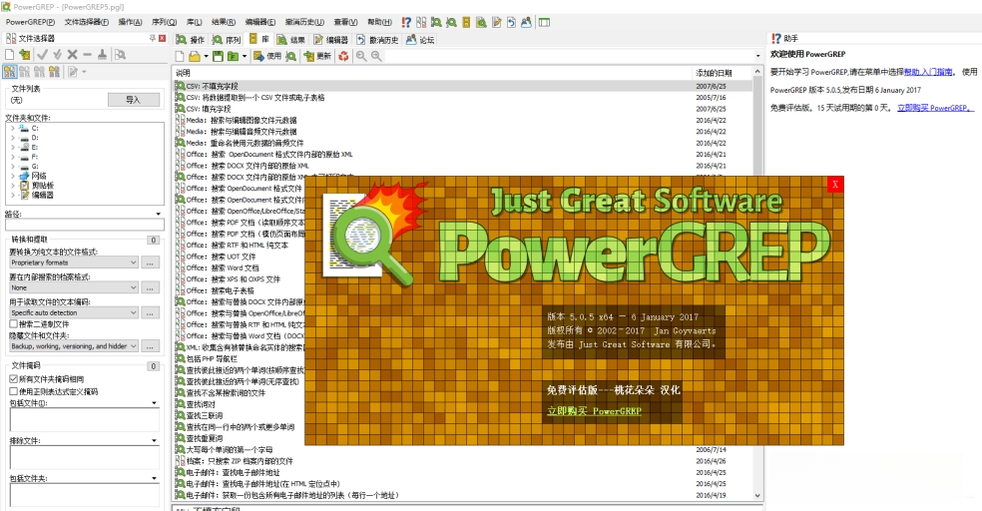Click 立即购买 PowerGREP link in assistant panel

[936, 108]
